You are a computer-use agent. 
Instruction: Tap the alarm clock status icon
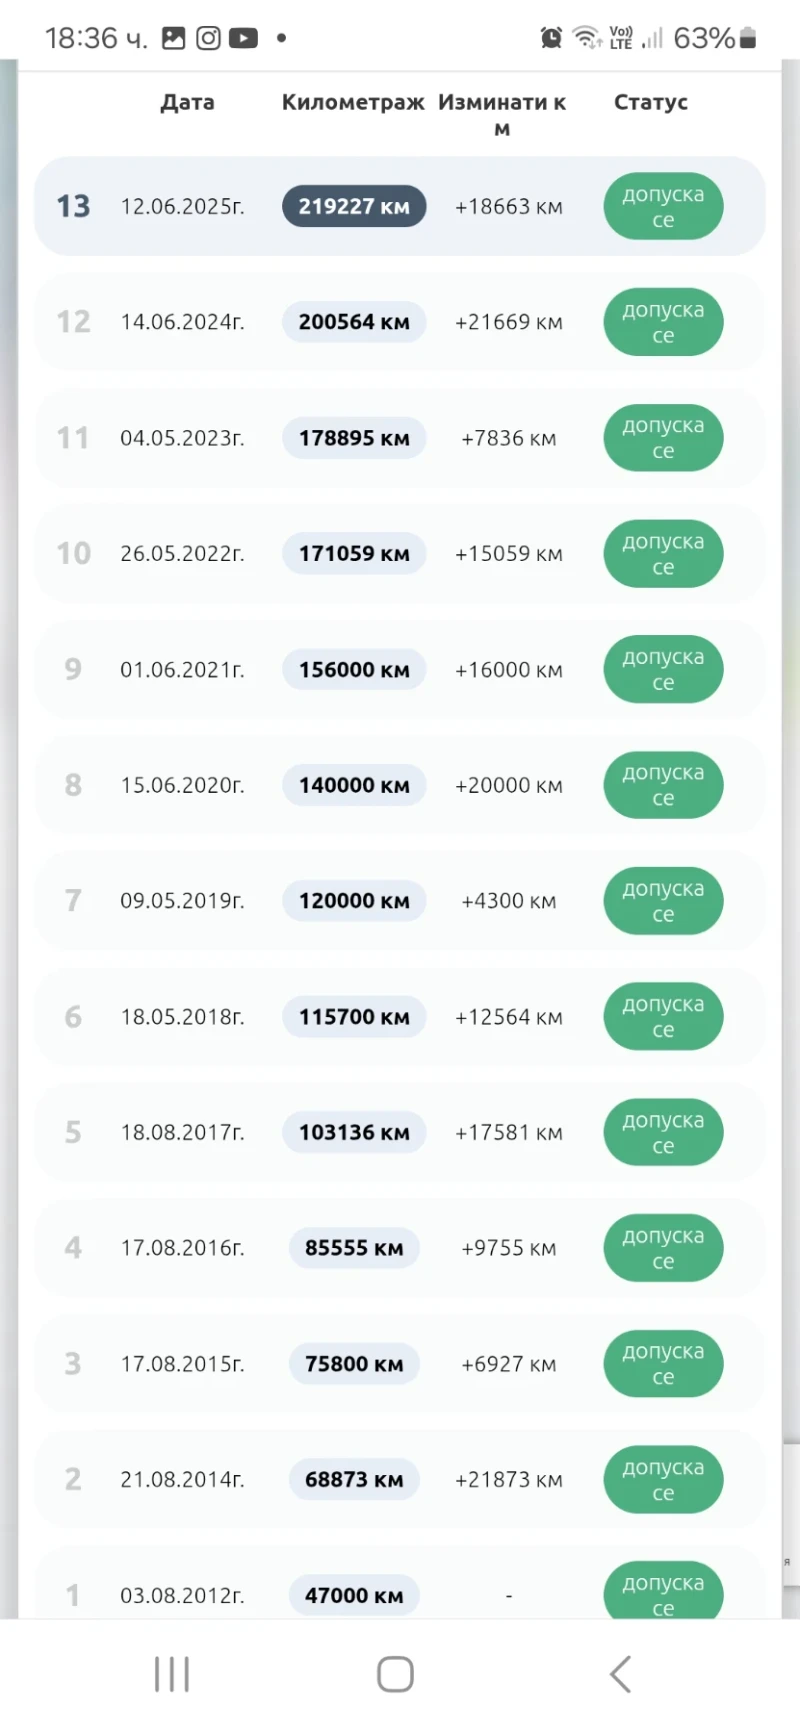pos(551,38)
